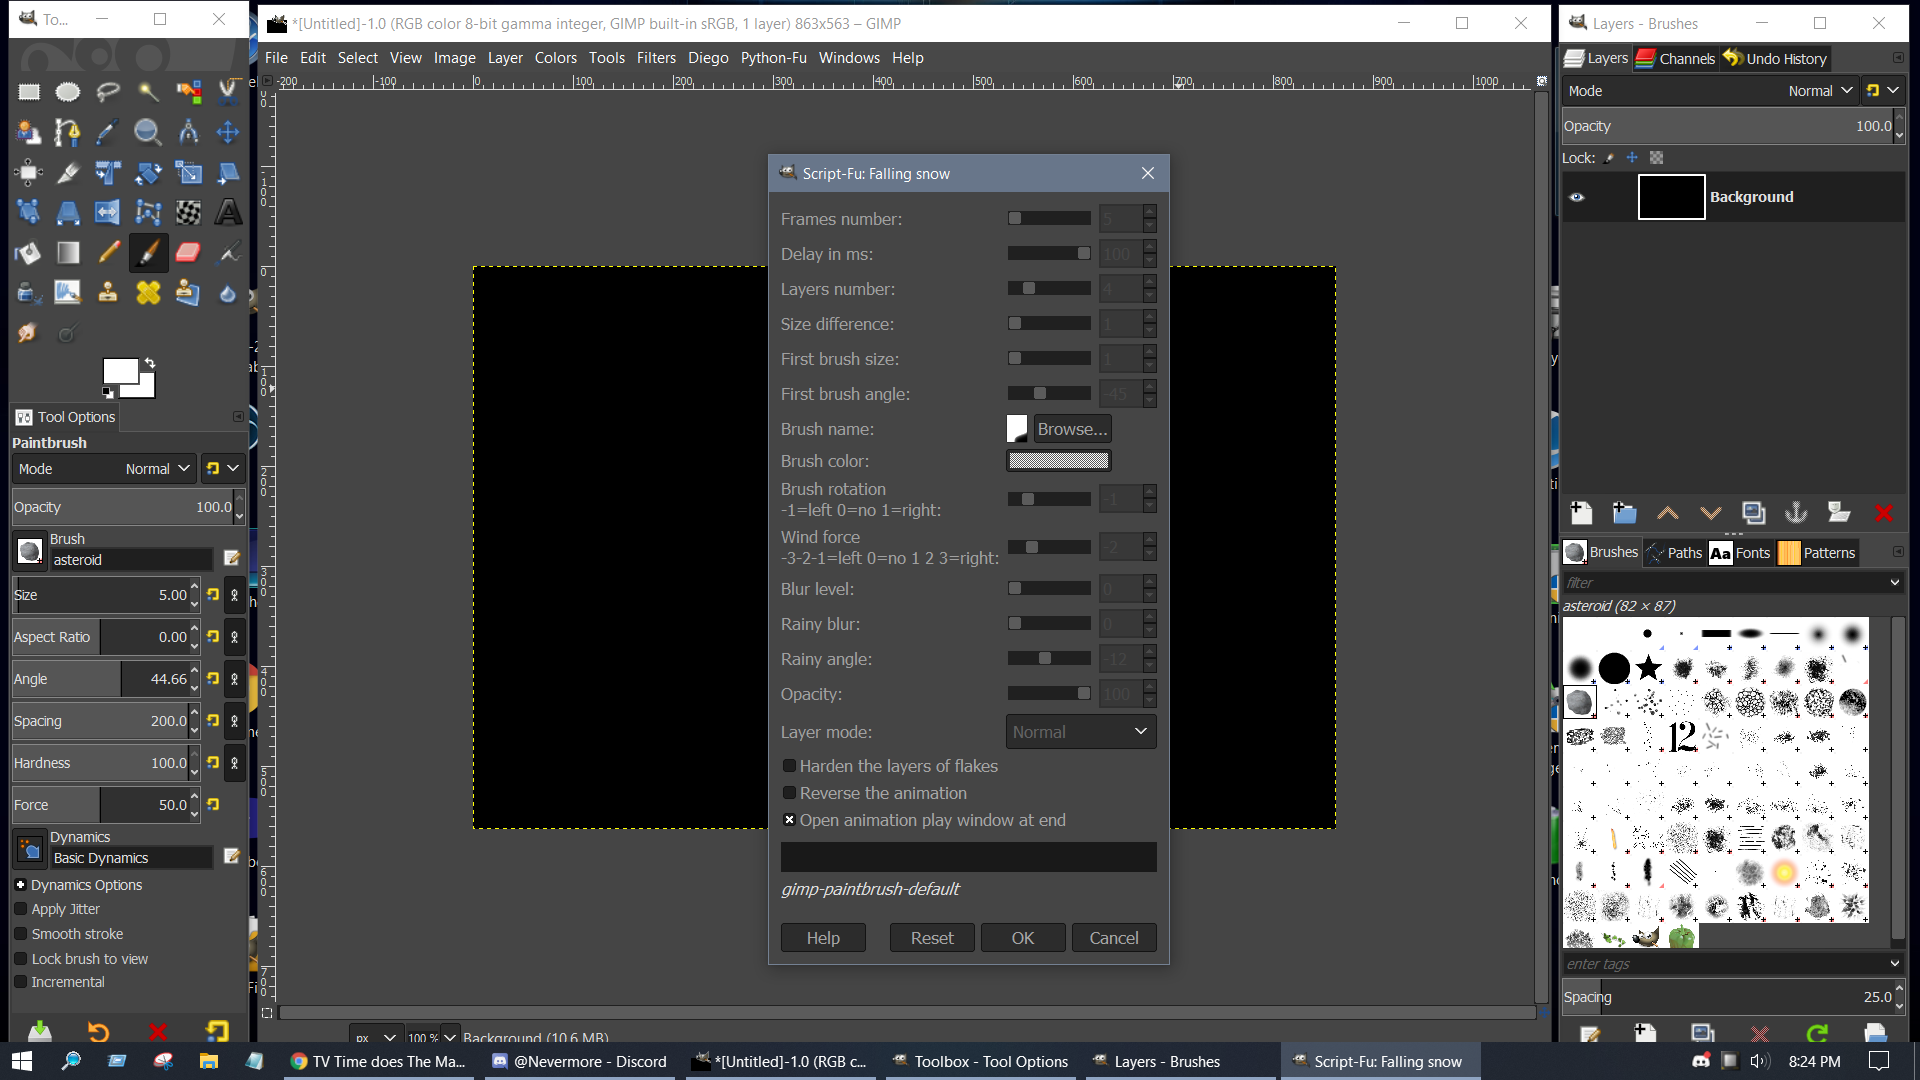The height and width of the screenshot is (1080, 1920).
Task: Select the Zoom magnifier tool
Action: click(148, 132)
